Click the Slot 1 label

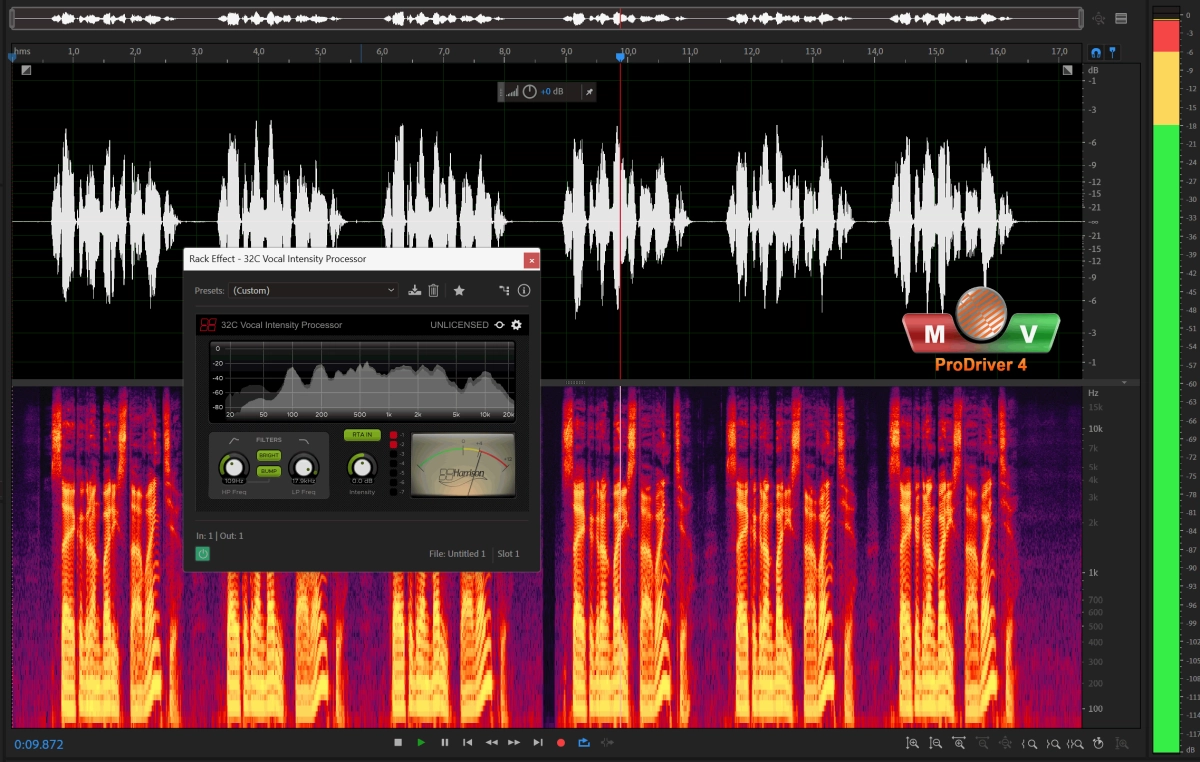509,553
